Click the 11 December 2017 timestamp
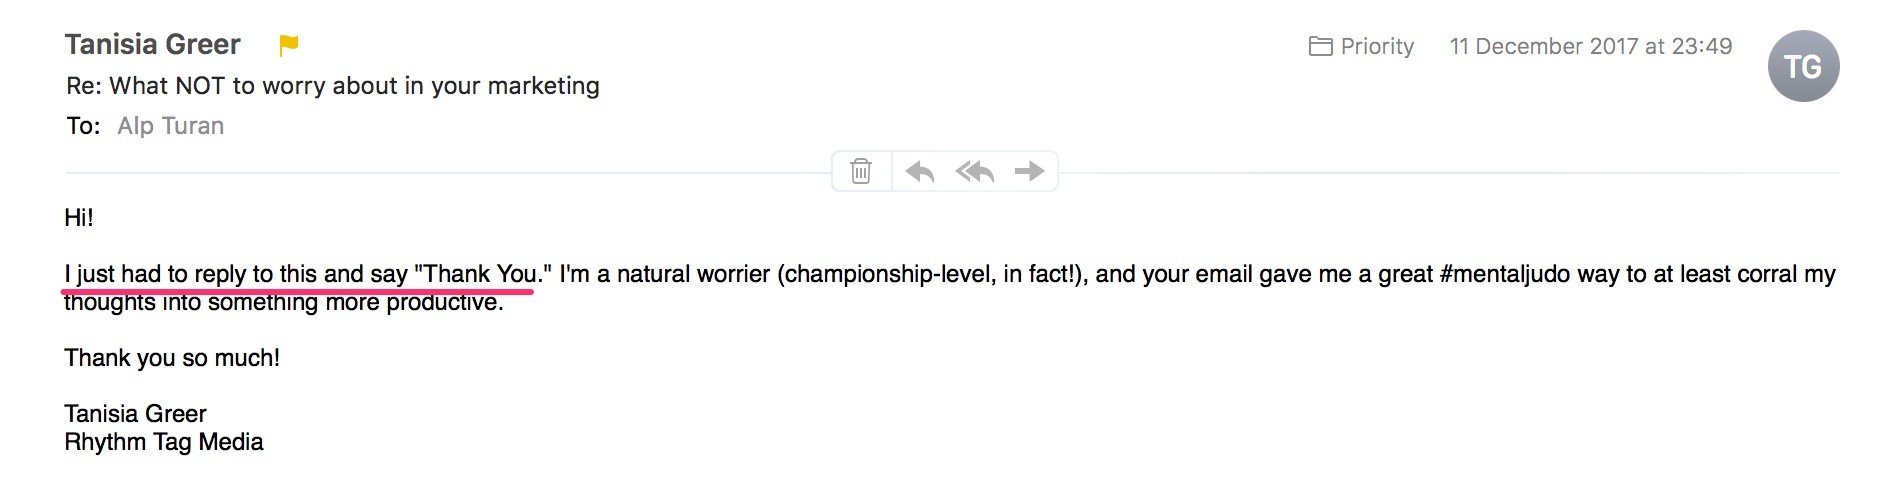The height and width of the screenshot is (484, 1896). click(x=1591, y=46)
